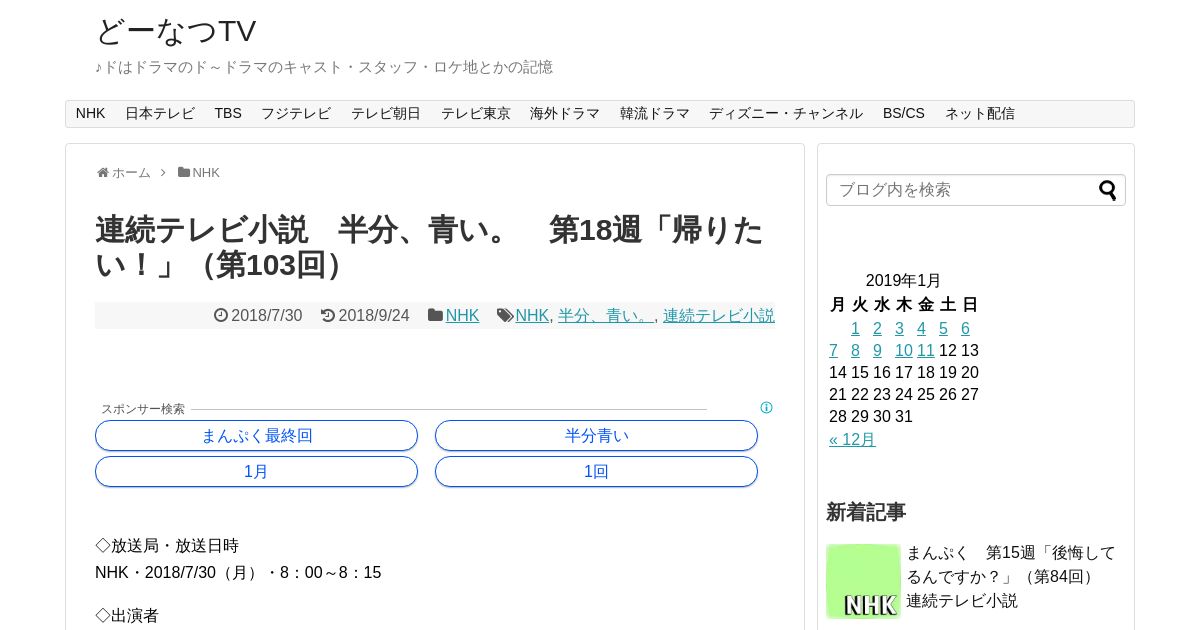Image resolution: width=1200 pixels, height=630 pixels.
Task: Open calendar date 11
Action: pos(926,351)
